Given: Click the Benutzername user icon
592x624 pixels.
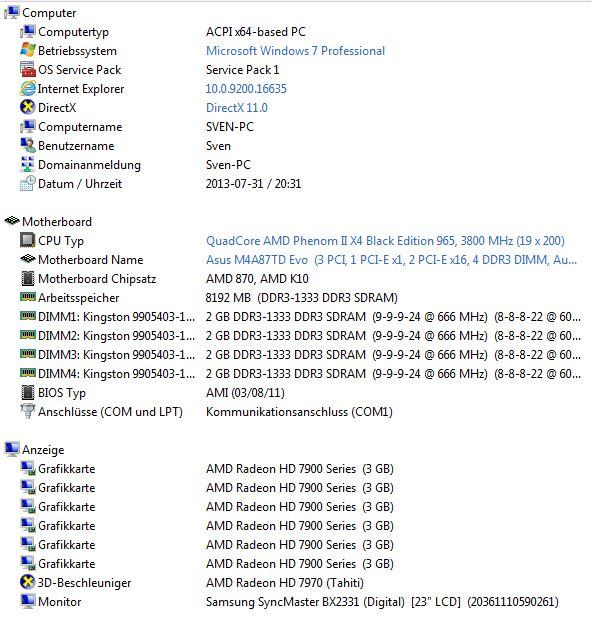Looking at the screenshot, I should (x=27, y=145).
